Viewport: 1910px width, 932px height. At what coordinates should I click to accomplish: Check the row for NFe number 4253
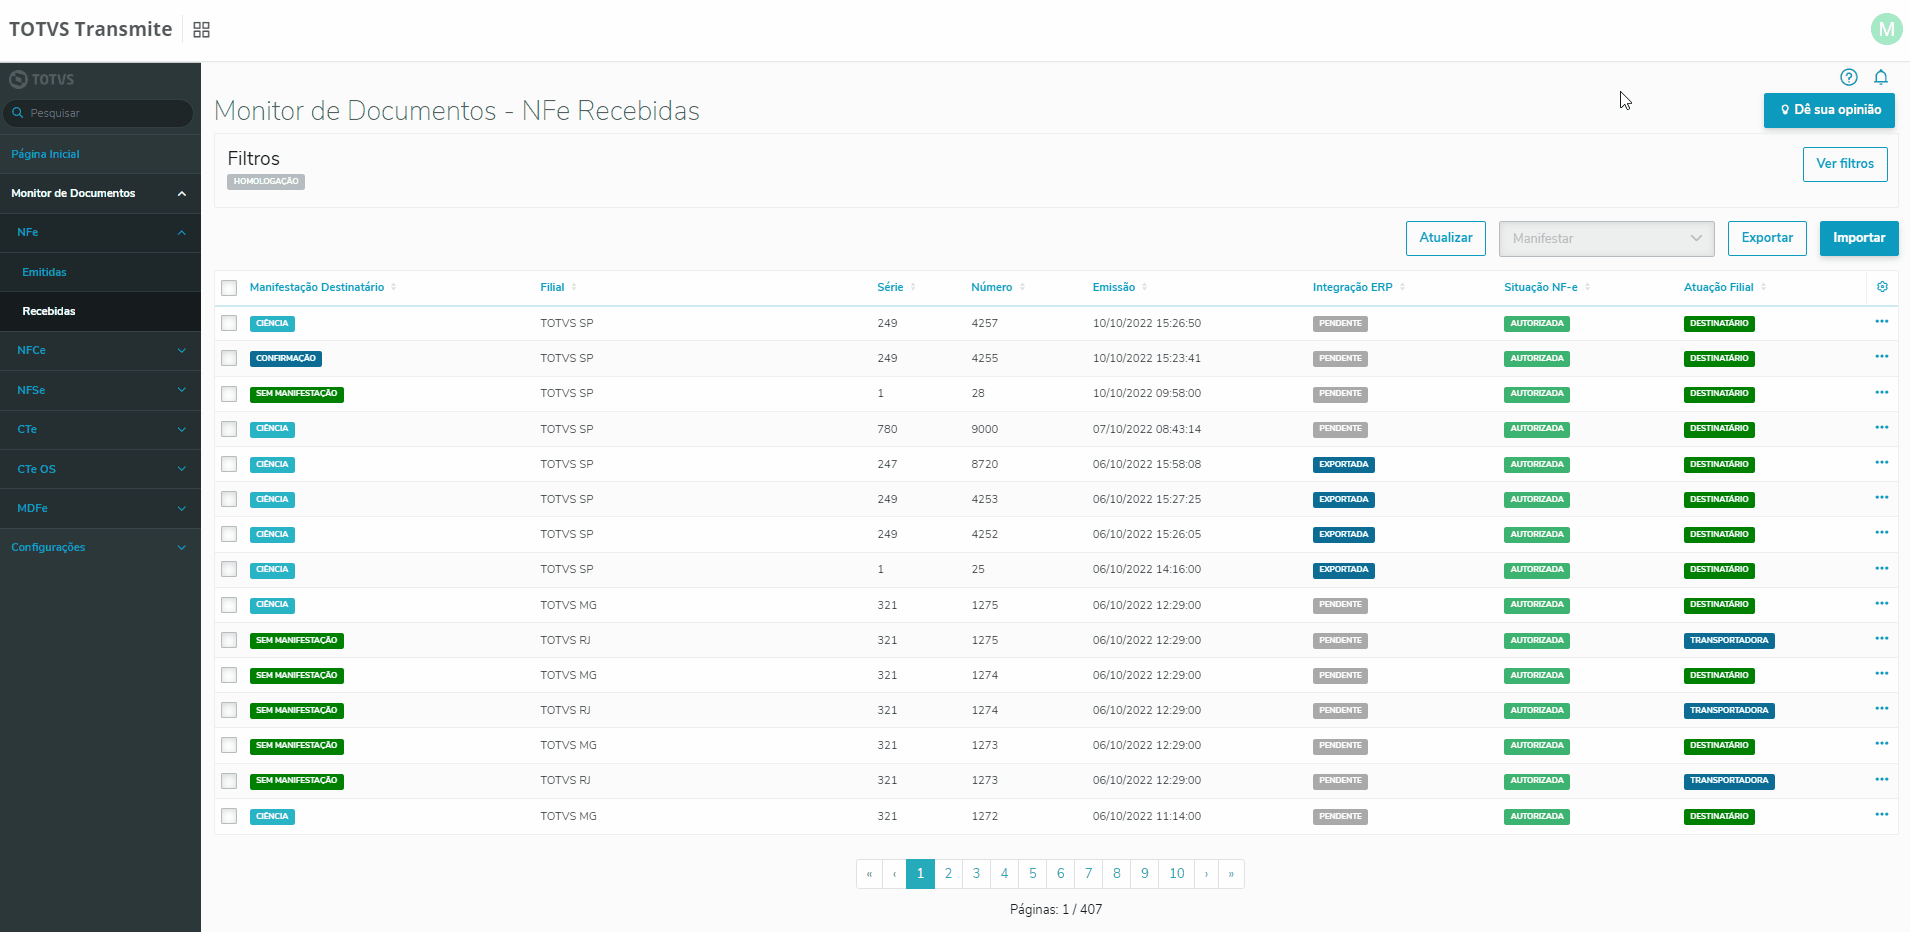tap(229, 499)
